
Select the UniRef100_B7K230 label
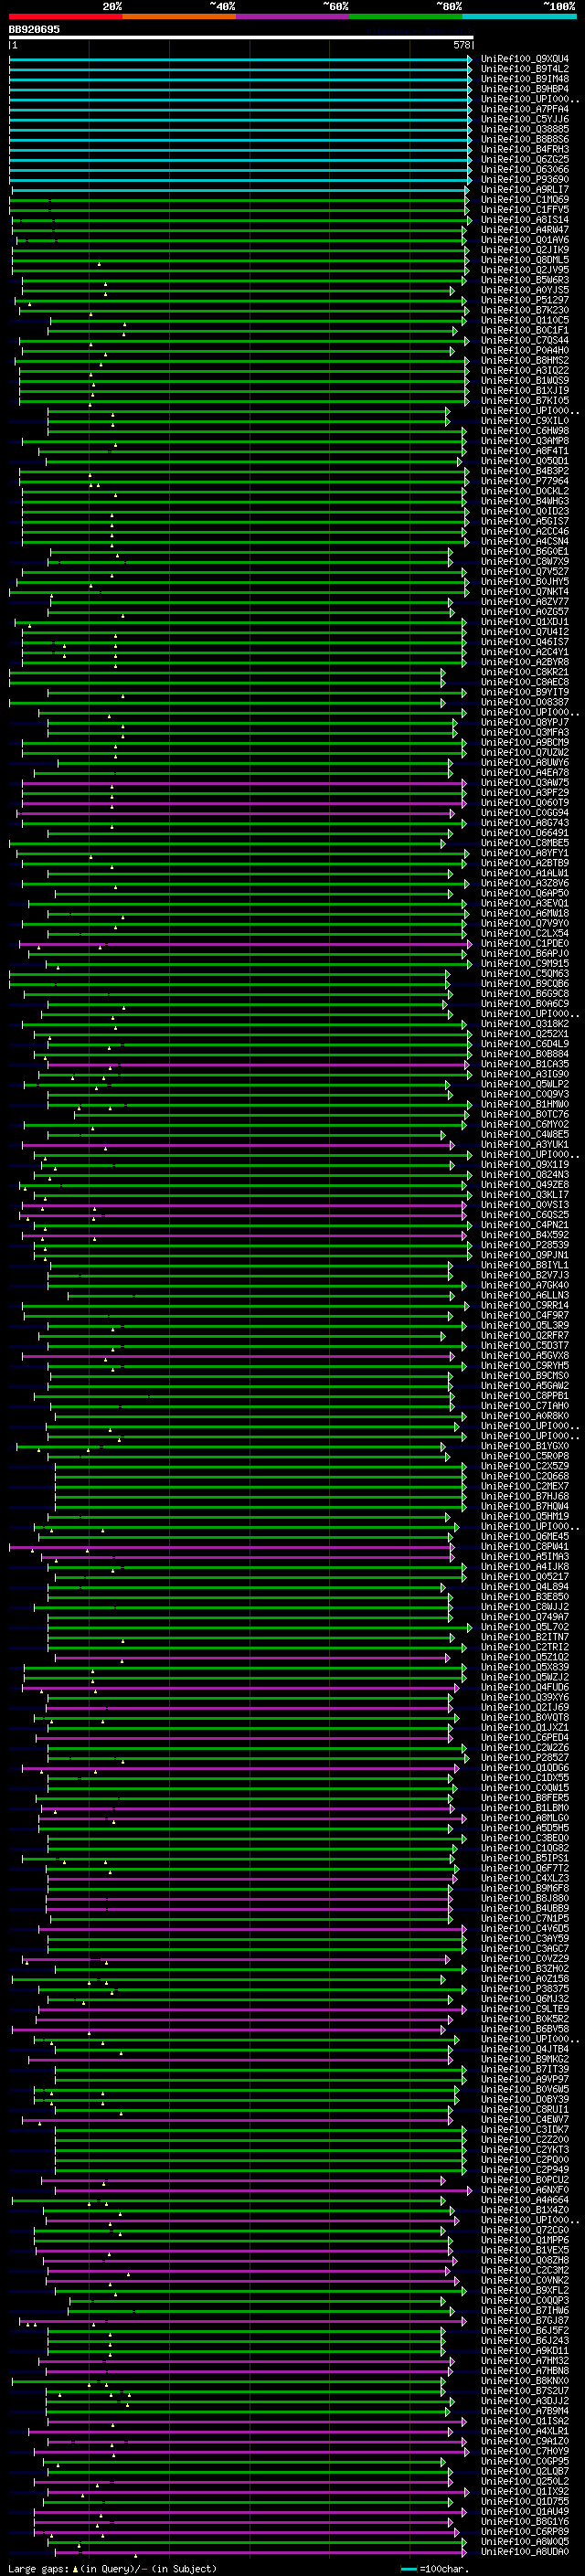point(524,310)
